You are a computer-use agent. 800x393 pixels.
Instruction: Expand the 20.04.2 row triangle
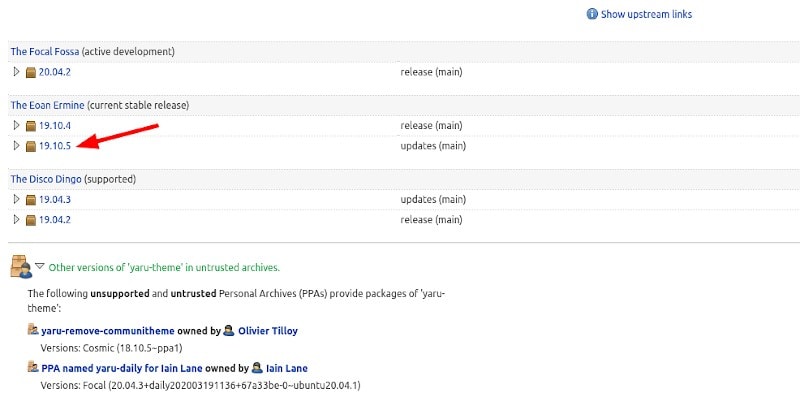pyautogui.click(x=16, y=71)
